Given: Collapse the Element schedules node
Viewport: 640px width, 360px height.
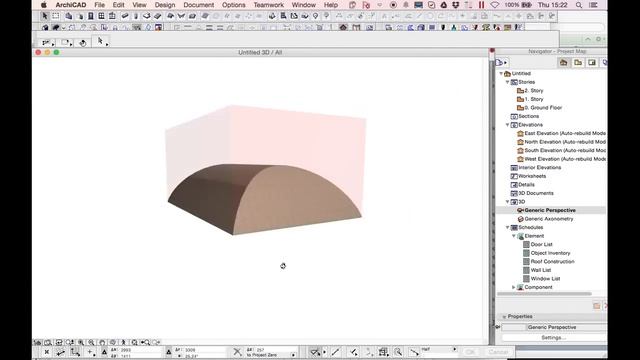Looking at the screenshot, I should pyautogui.click(x=513, y=236).
